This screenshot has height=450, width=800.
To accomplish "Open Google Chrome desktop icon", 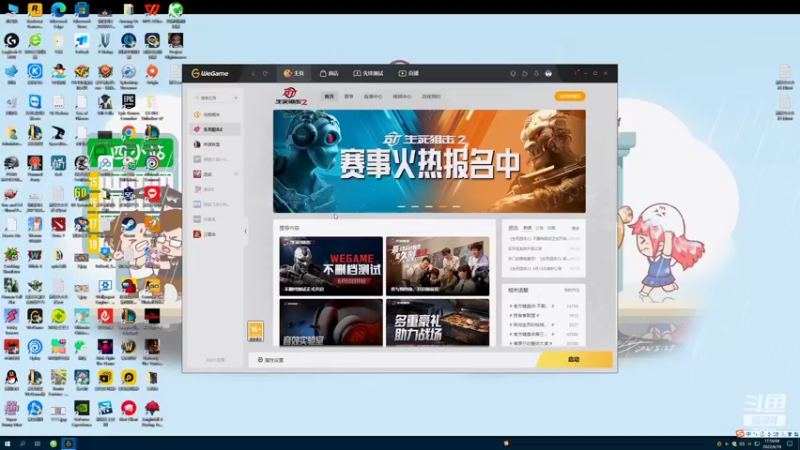I will click(x=129, y=134).
